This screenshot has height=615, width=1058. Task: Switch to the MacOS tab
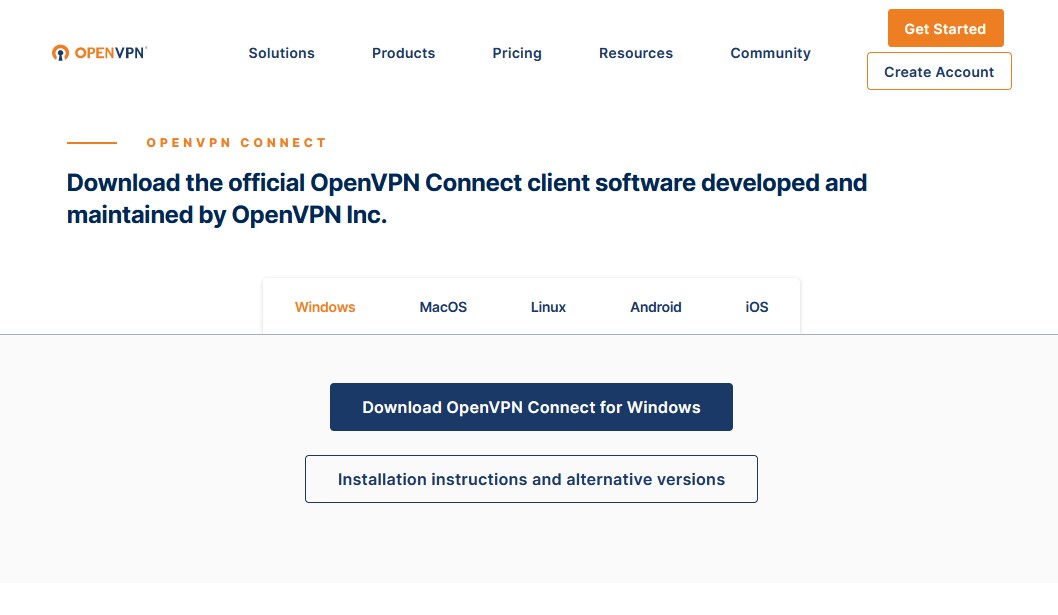point(443,307)
